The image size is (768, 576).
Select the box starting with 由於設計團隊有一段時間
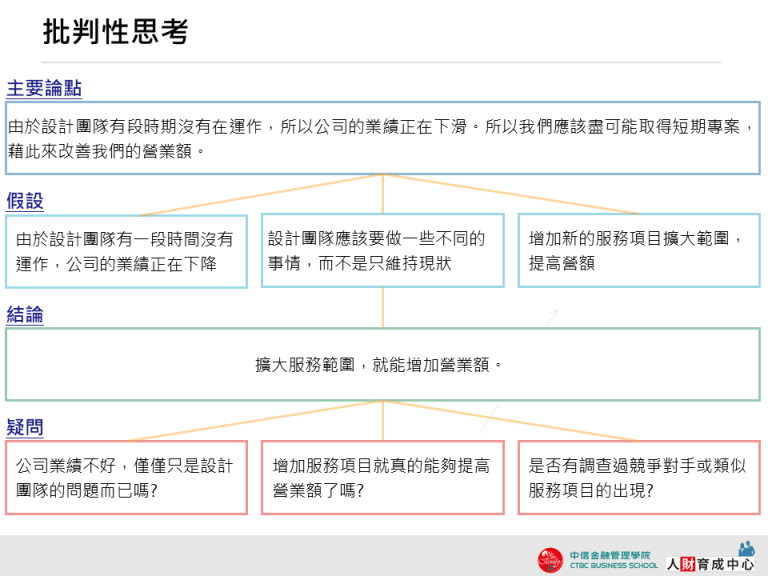(x=126, y=251)
